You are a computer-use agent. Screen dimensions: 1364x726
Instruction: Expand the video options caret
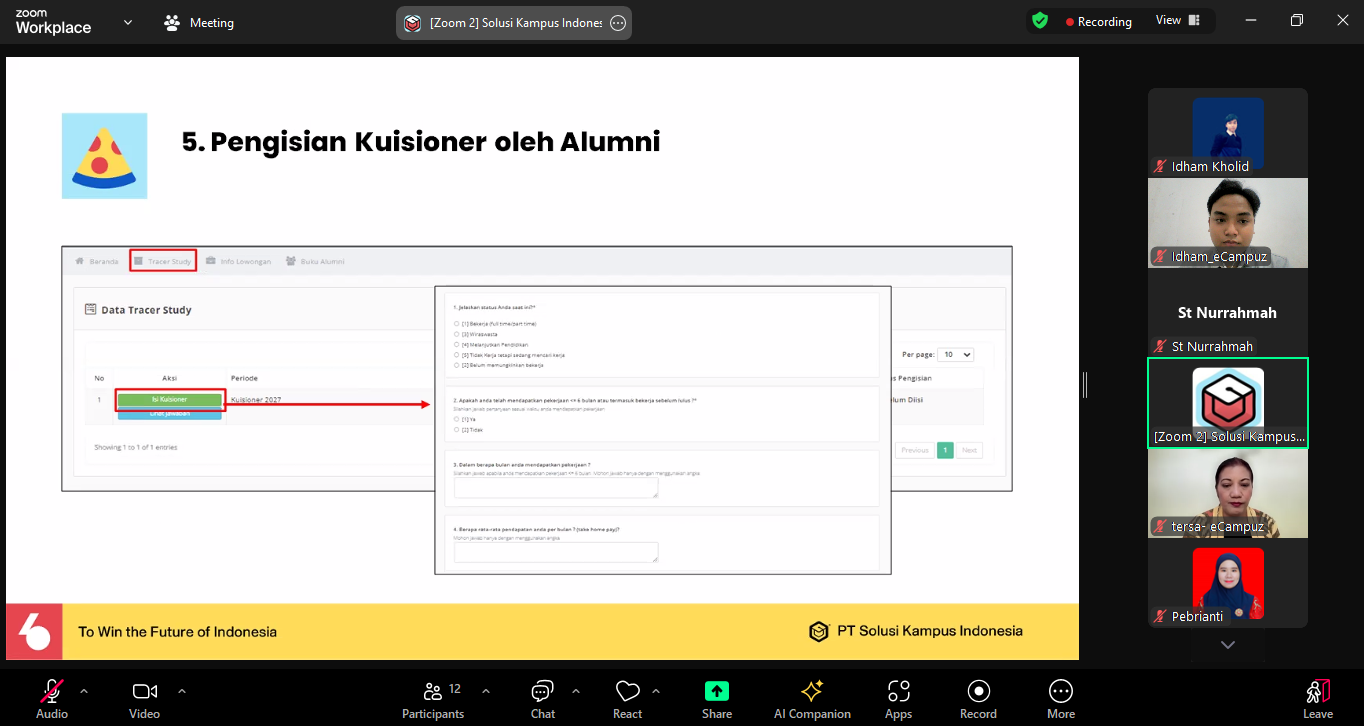182,691
